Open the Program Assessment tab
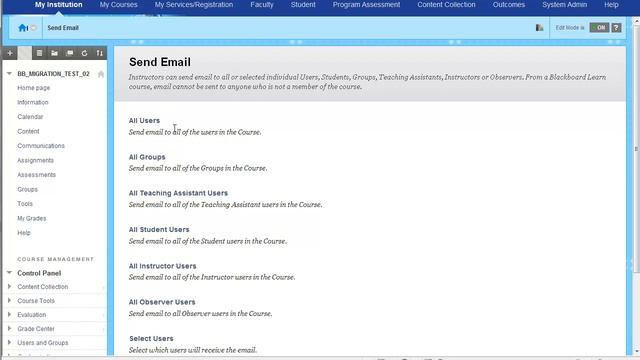This screenshot has height=360, width=640. [x=366, y=5]
